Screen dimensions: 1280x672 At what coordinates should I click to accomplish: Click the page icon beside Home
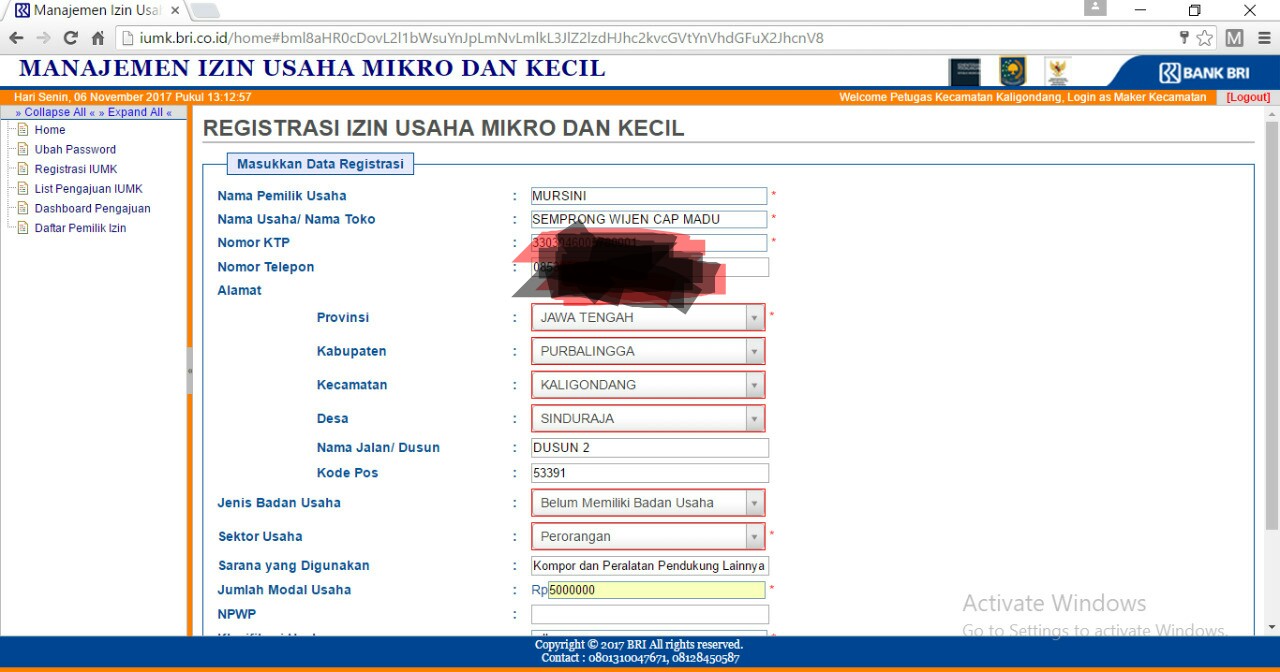tap(23, 130)
